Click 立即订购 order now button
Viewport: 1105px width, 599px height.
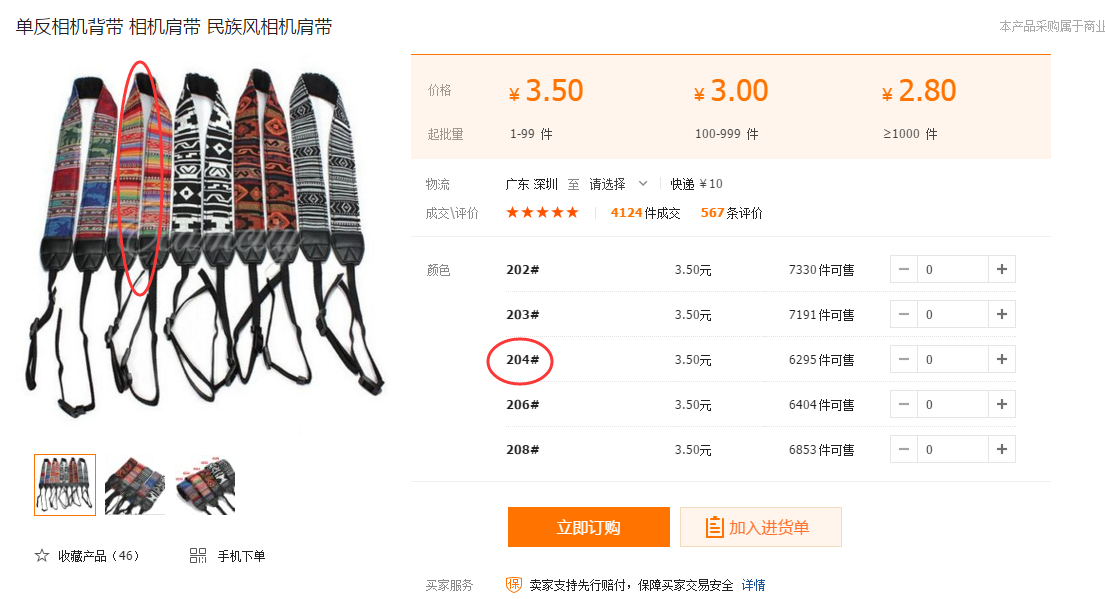point(588,527)
